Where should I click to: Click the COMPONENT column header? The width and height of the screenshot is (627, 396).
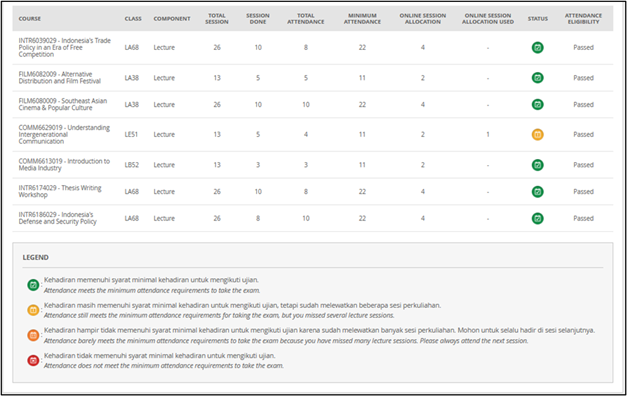(172, 19)
